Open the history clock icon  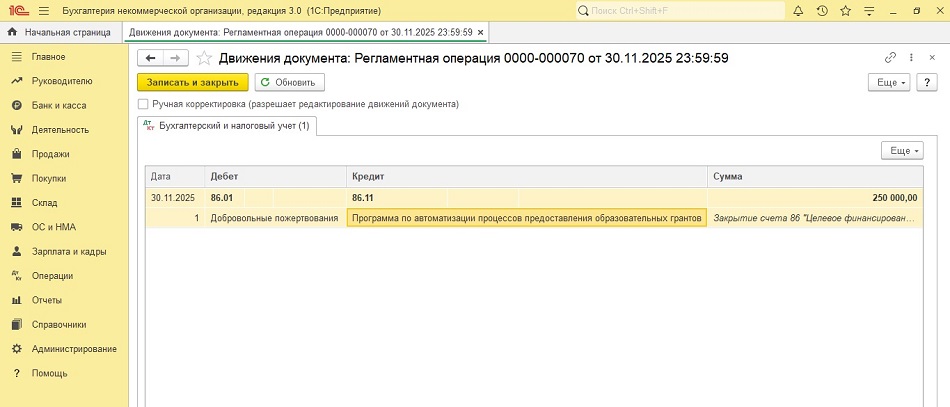point(821,10)
